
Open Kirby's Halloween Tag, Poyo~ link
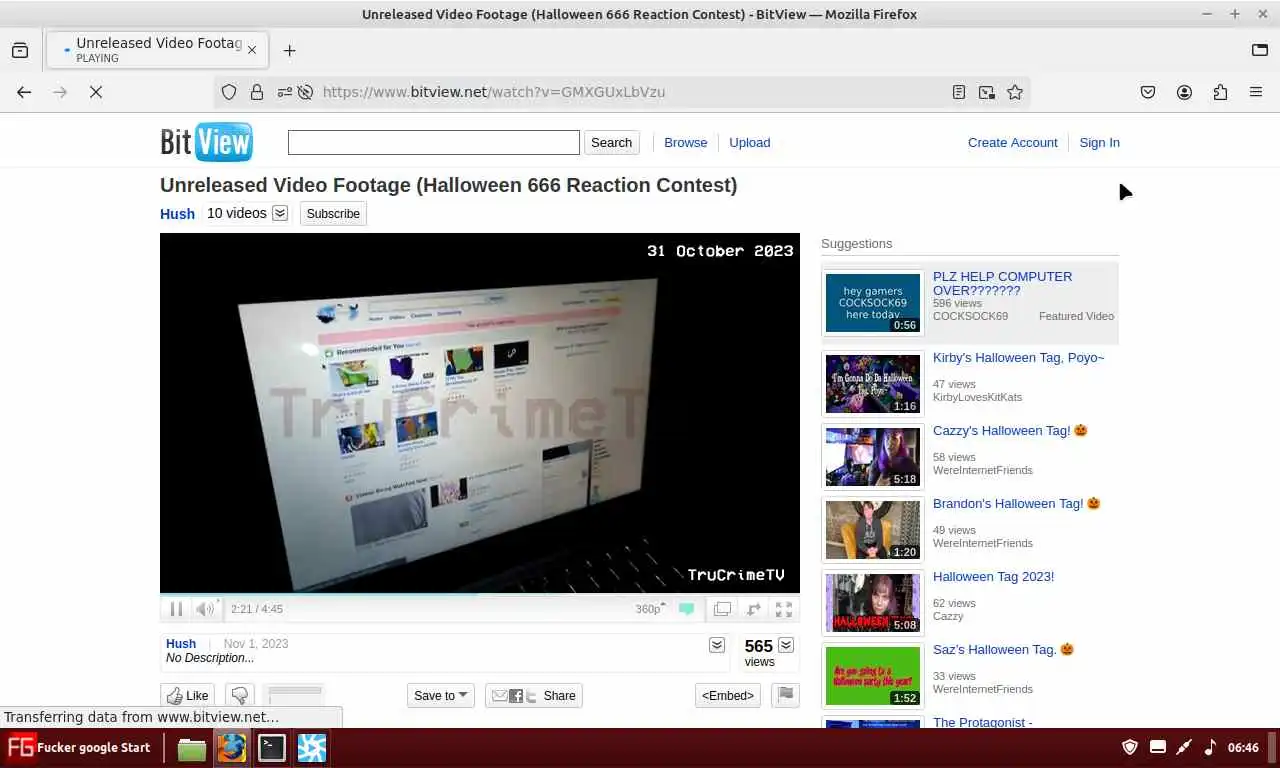tap(1018, 357)
